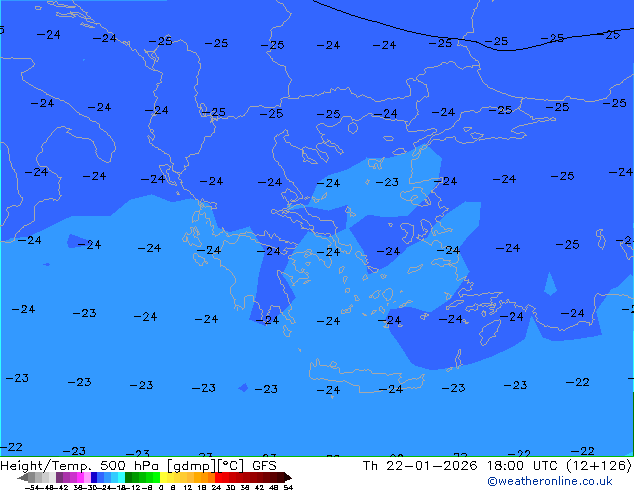
Task: Click the legend's left gray arrow end
Action: pos(23,477)
